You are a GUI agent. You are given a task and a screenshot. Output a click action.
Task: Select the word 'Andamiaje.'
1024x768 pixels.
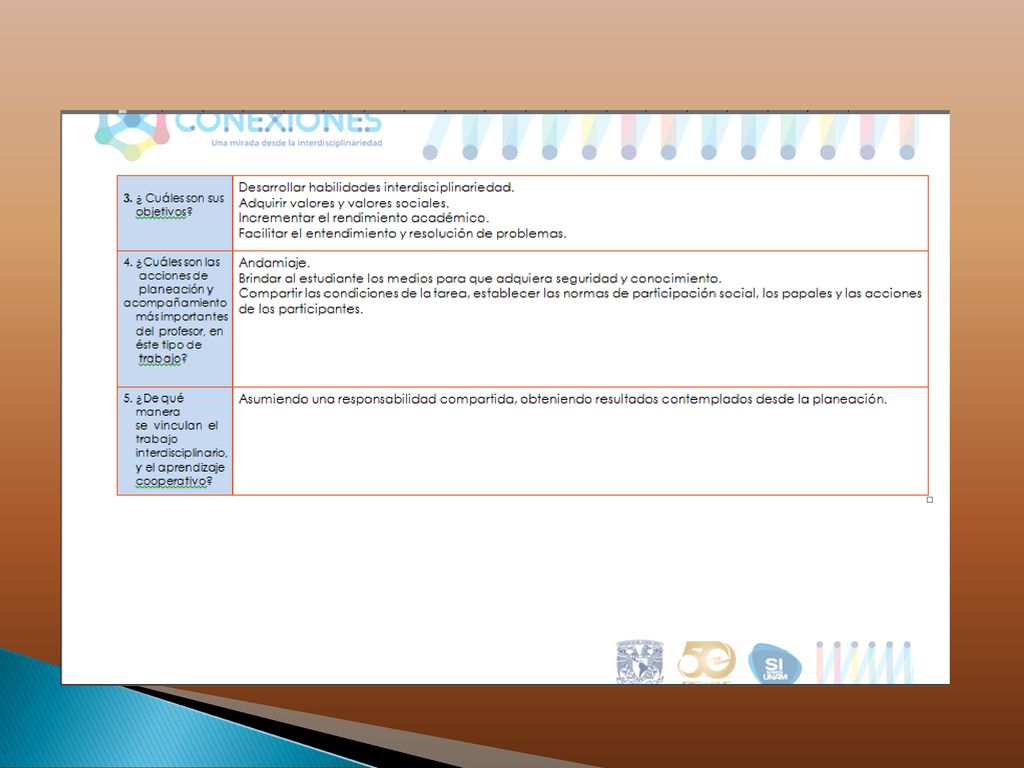274,263
